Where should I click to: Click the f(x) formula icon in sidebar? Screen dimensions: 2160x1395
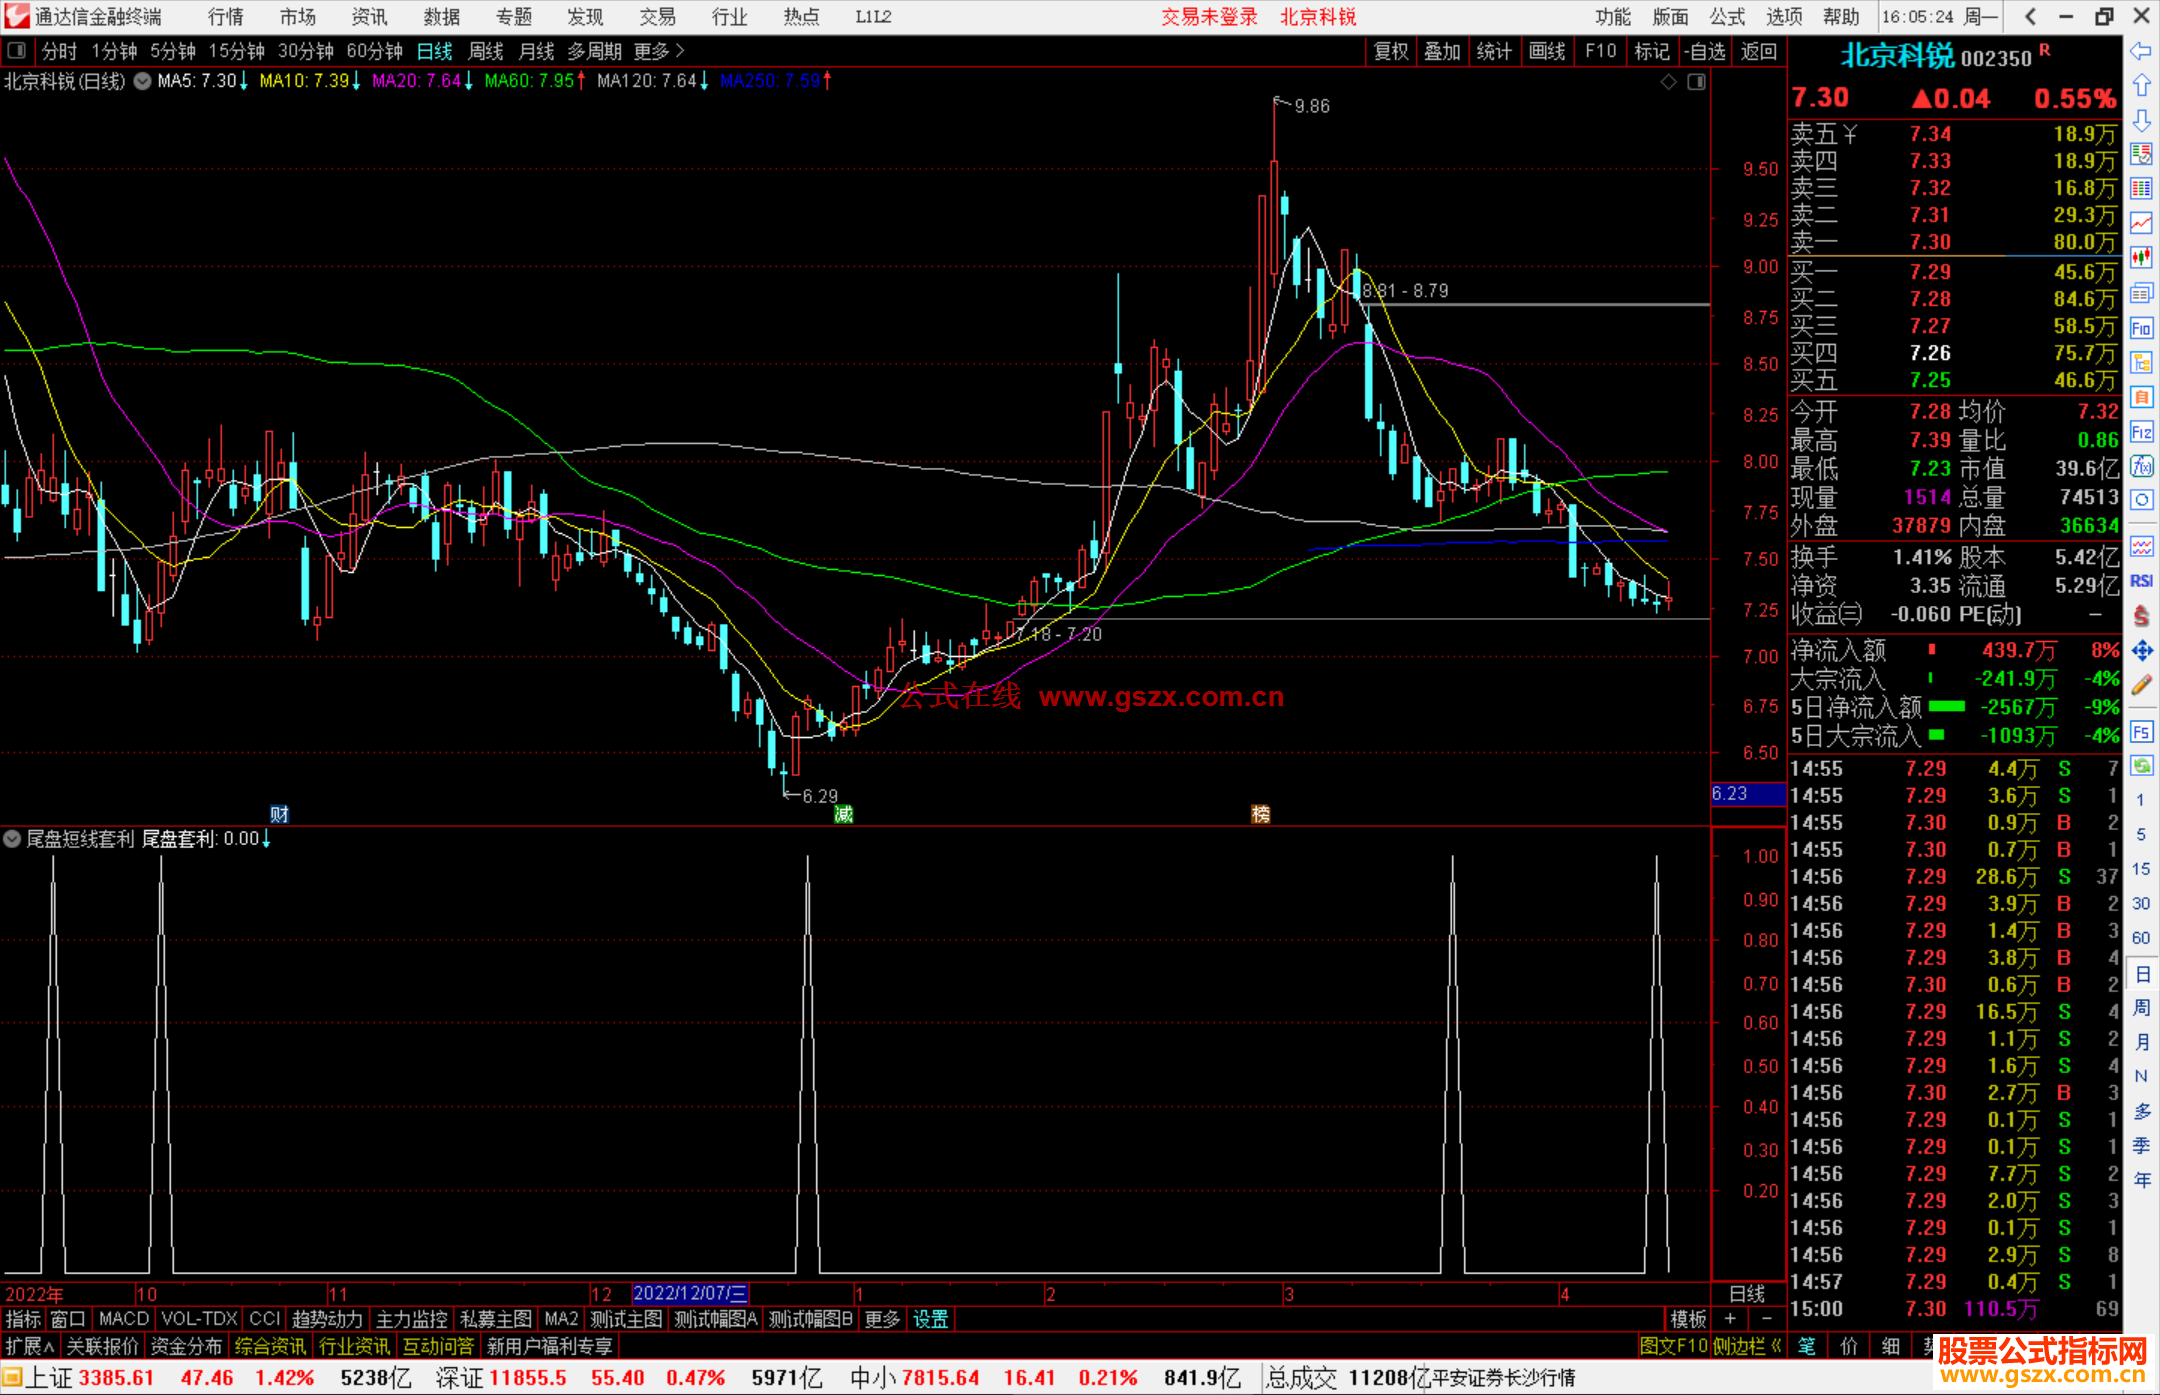click(x=2141, y=466)
